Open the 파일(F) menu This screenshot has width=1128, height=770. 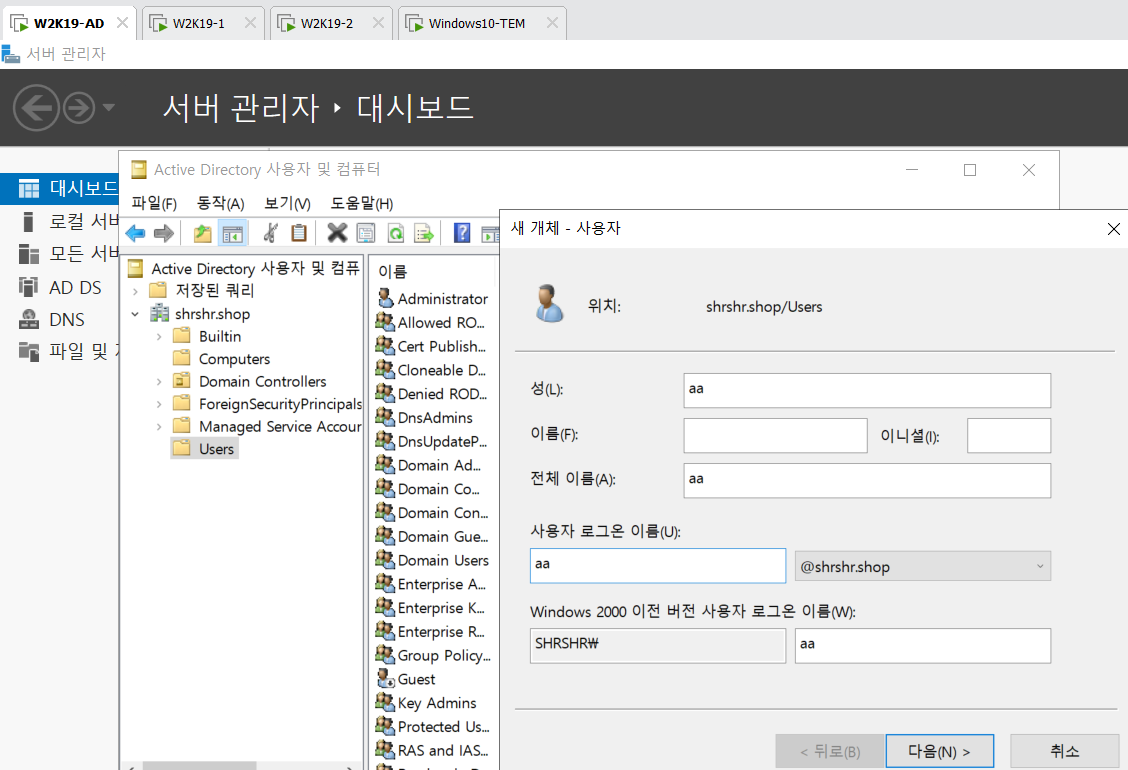point(154,204)
